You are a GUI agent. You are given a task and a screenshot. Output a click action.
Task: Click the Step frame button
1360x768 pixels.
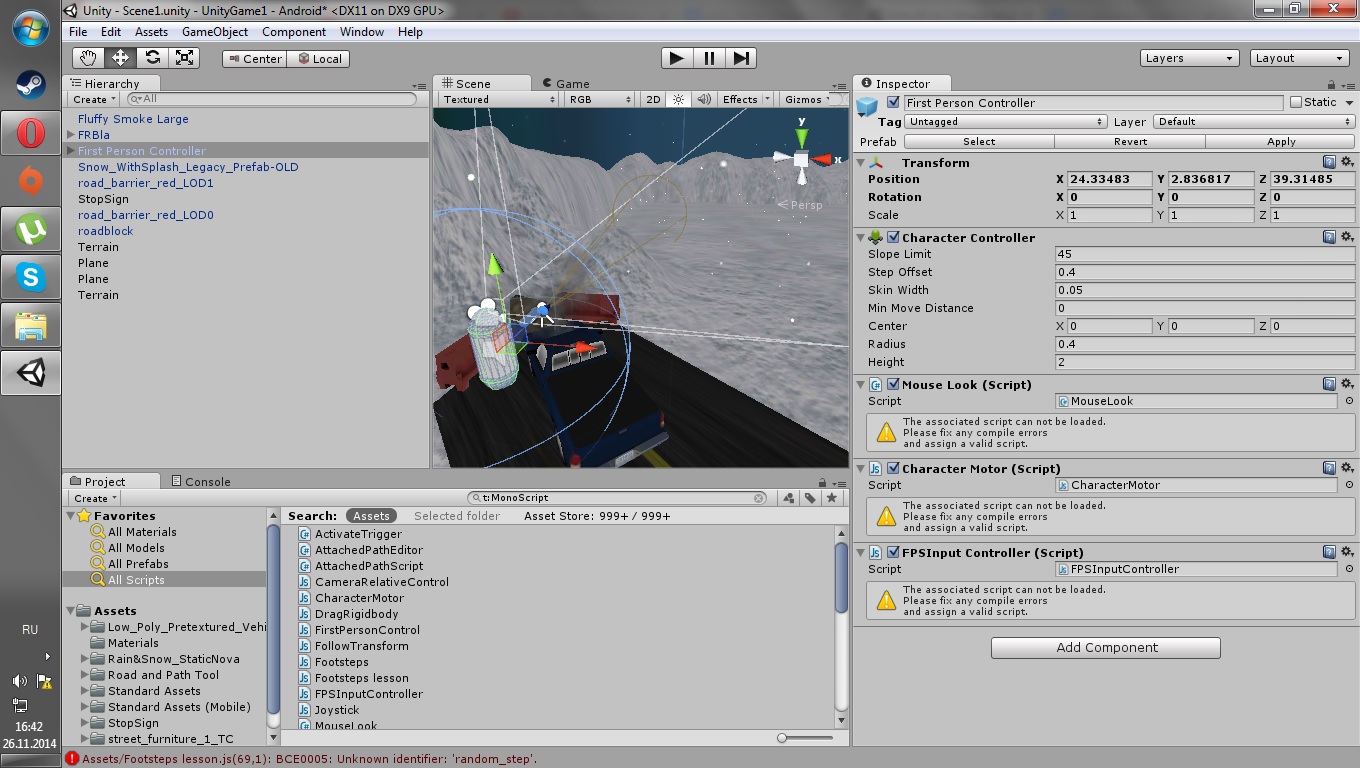tap(741, 58)
